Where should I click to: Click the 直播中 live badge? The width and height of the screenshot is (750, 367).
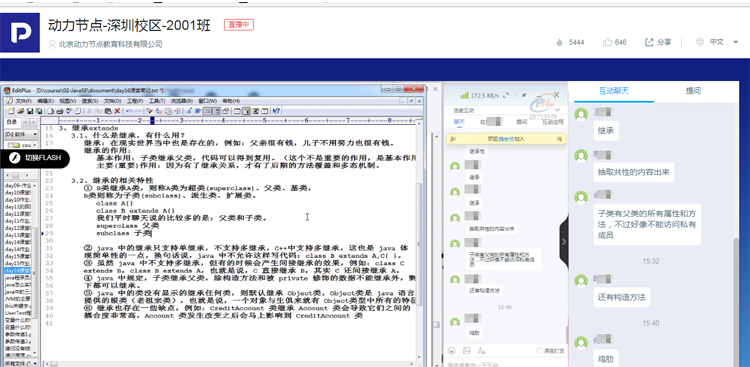(x=238, y=25)
